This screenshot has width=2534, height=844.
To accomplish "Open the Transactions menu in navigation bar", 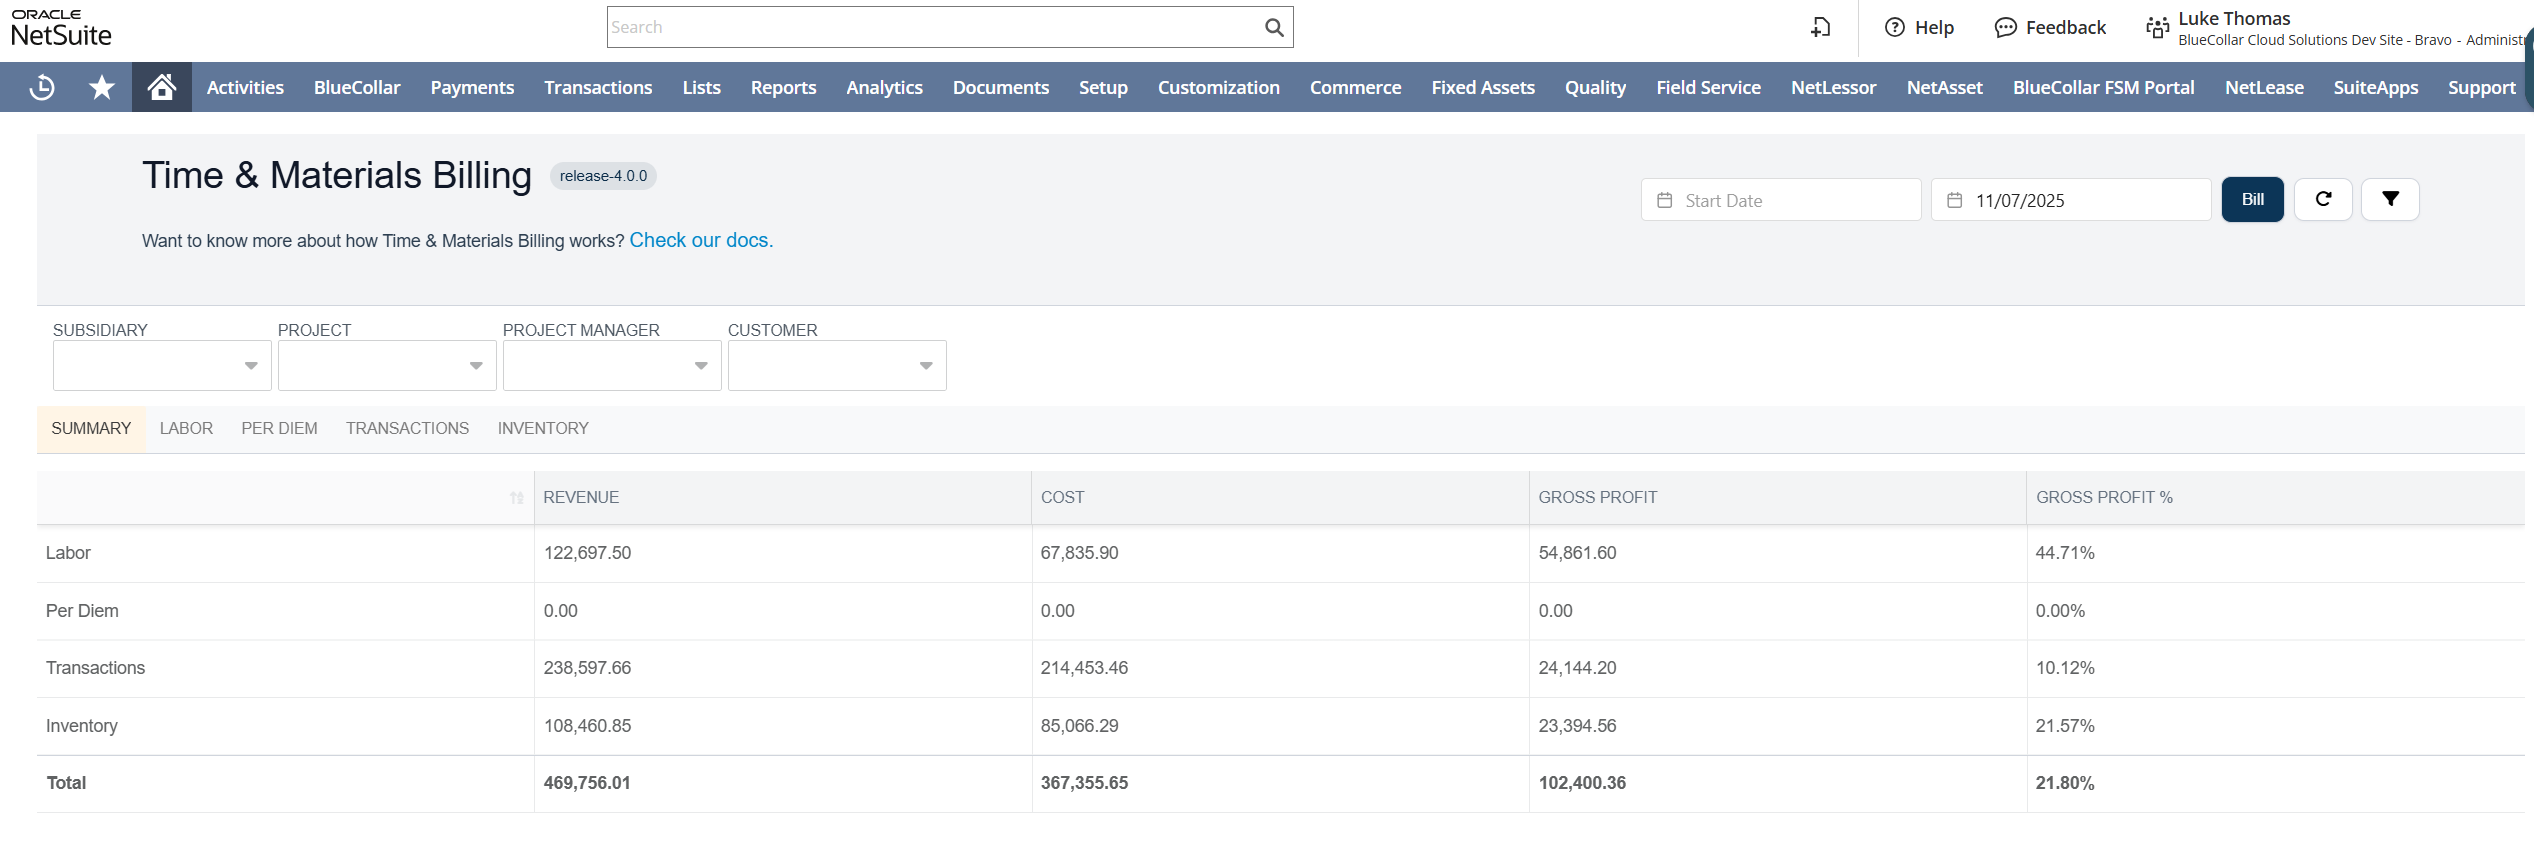I will pos(598,88).
